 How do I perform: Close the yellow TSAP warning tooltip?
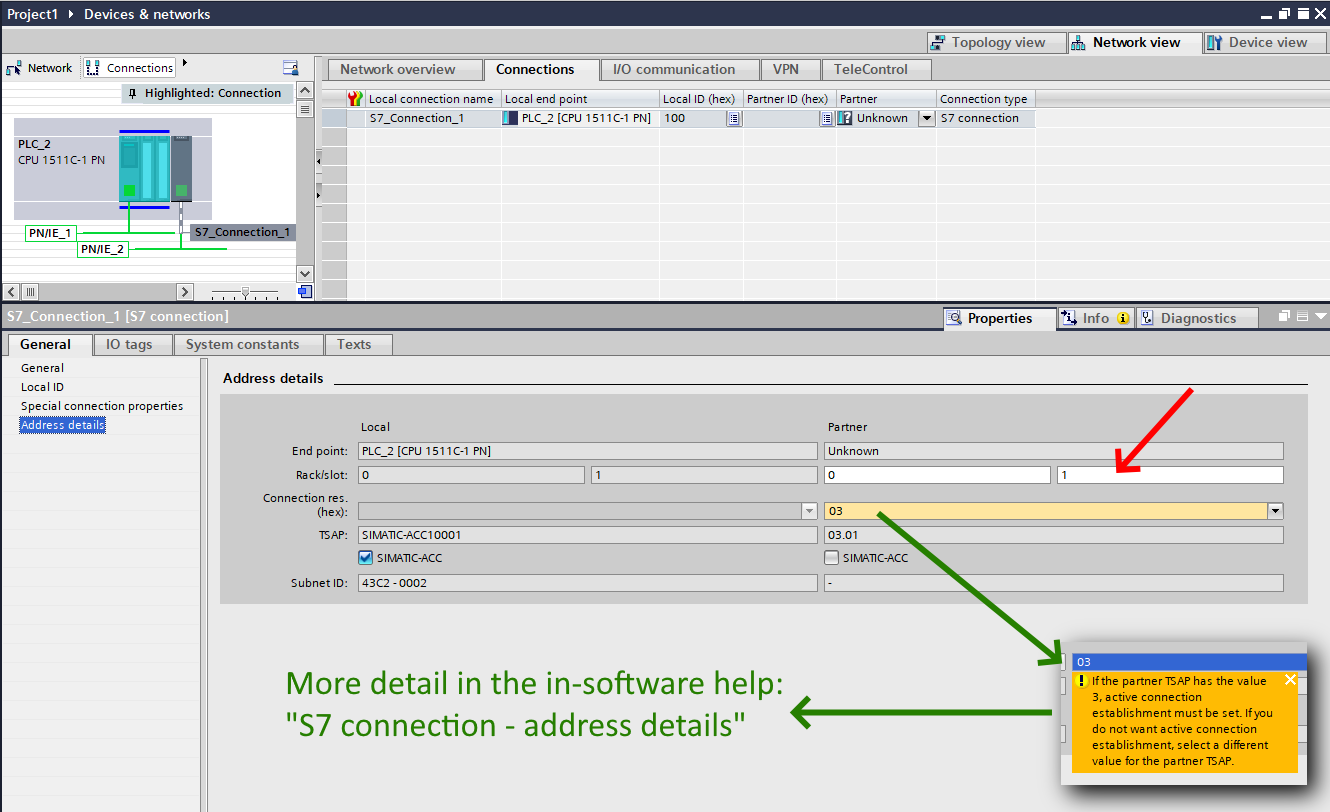(1290, 680)
